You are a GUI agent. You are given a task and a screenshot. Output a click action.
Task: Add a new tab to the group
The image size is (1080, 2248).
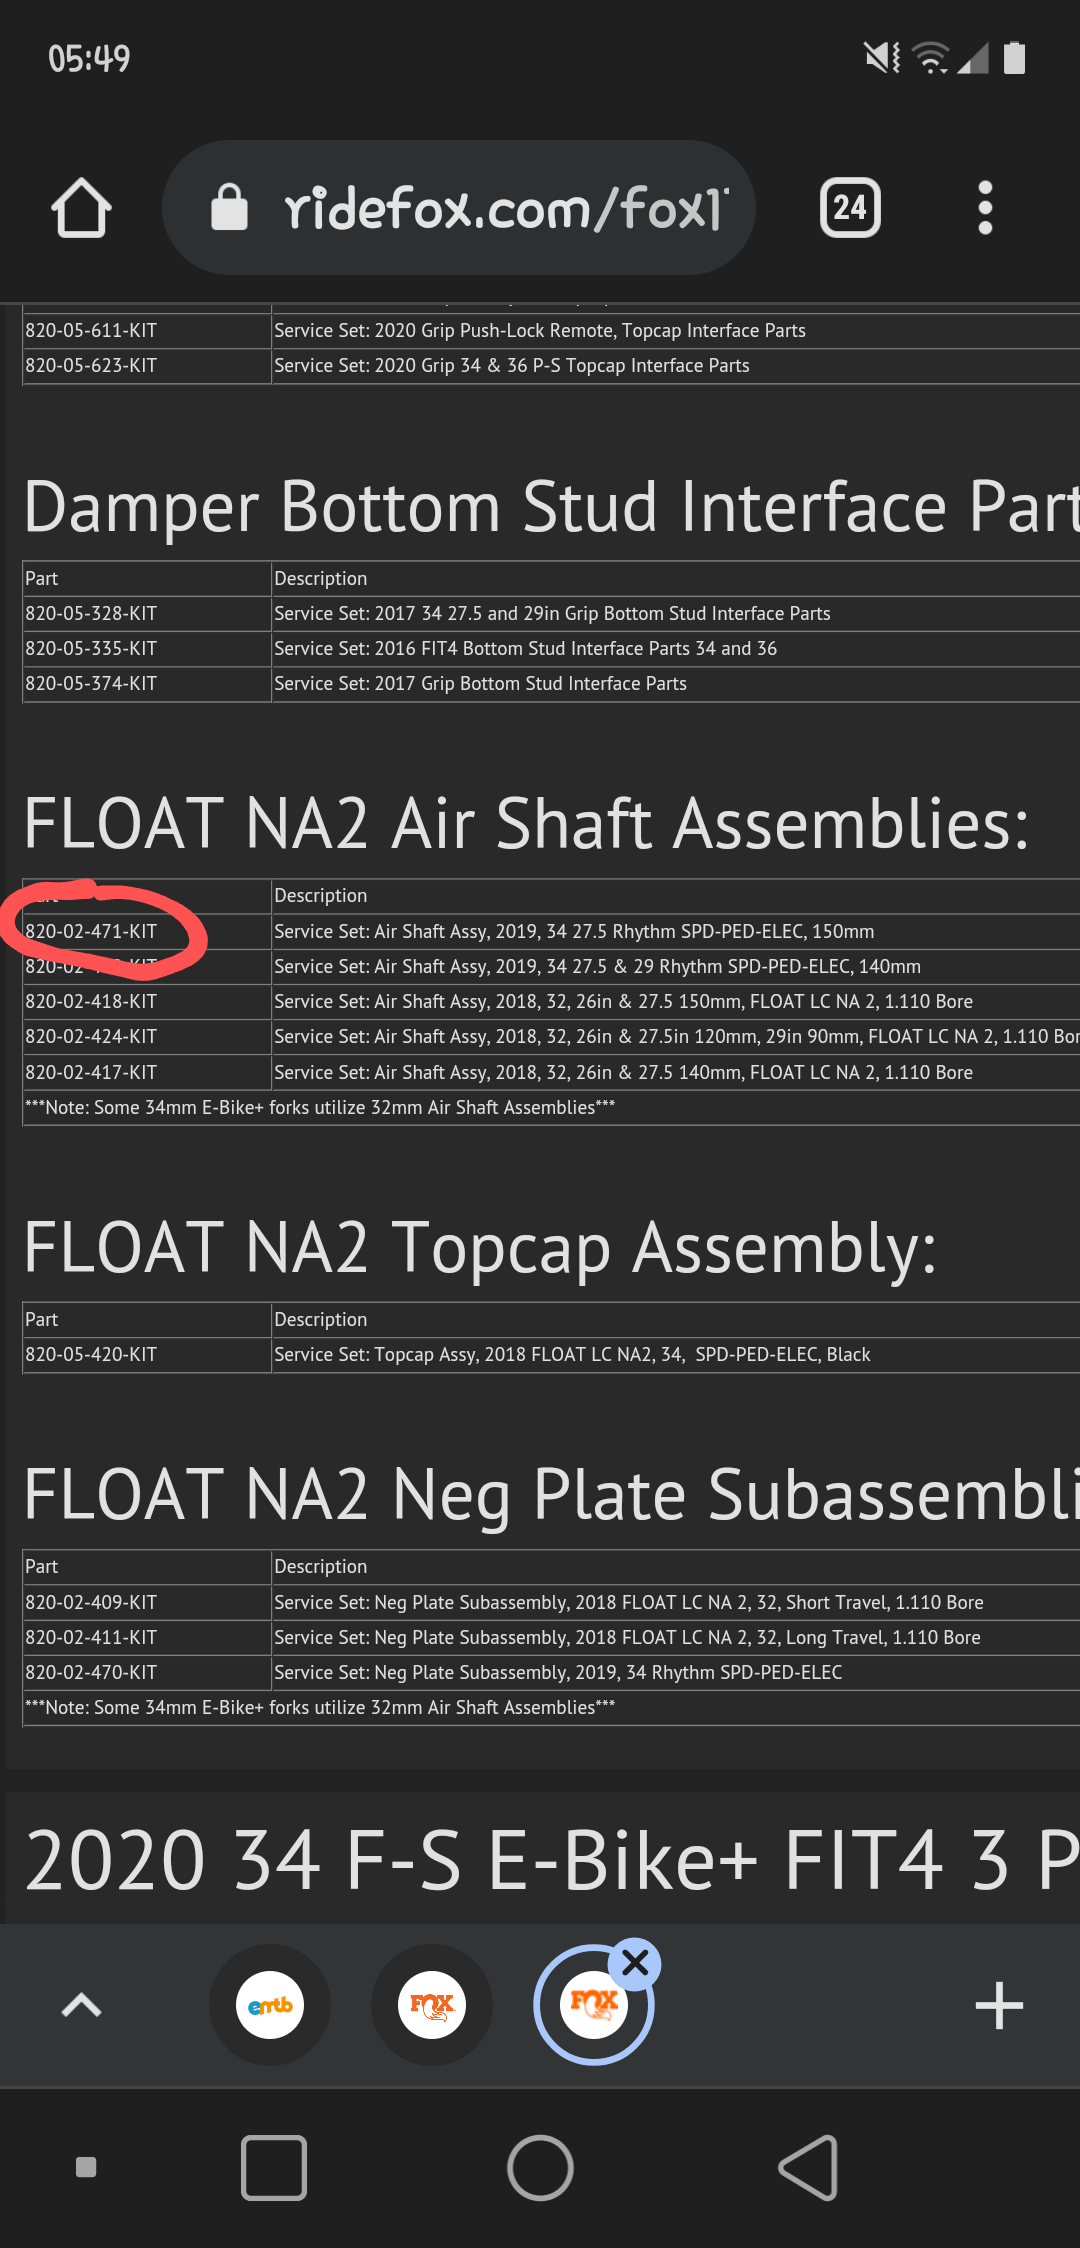click(x=998, y=2005)
